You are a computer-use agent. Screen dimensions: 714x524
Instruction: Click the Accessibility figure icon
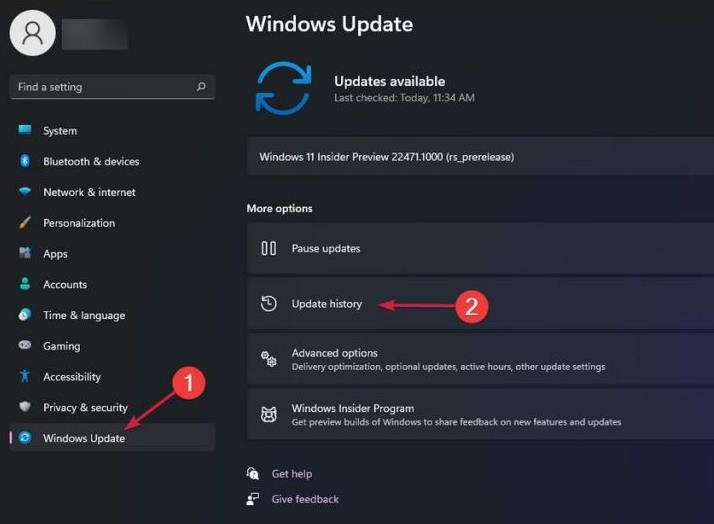click(25, 376)
